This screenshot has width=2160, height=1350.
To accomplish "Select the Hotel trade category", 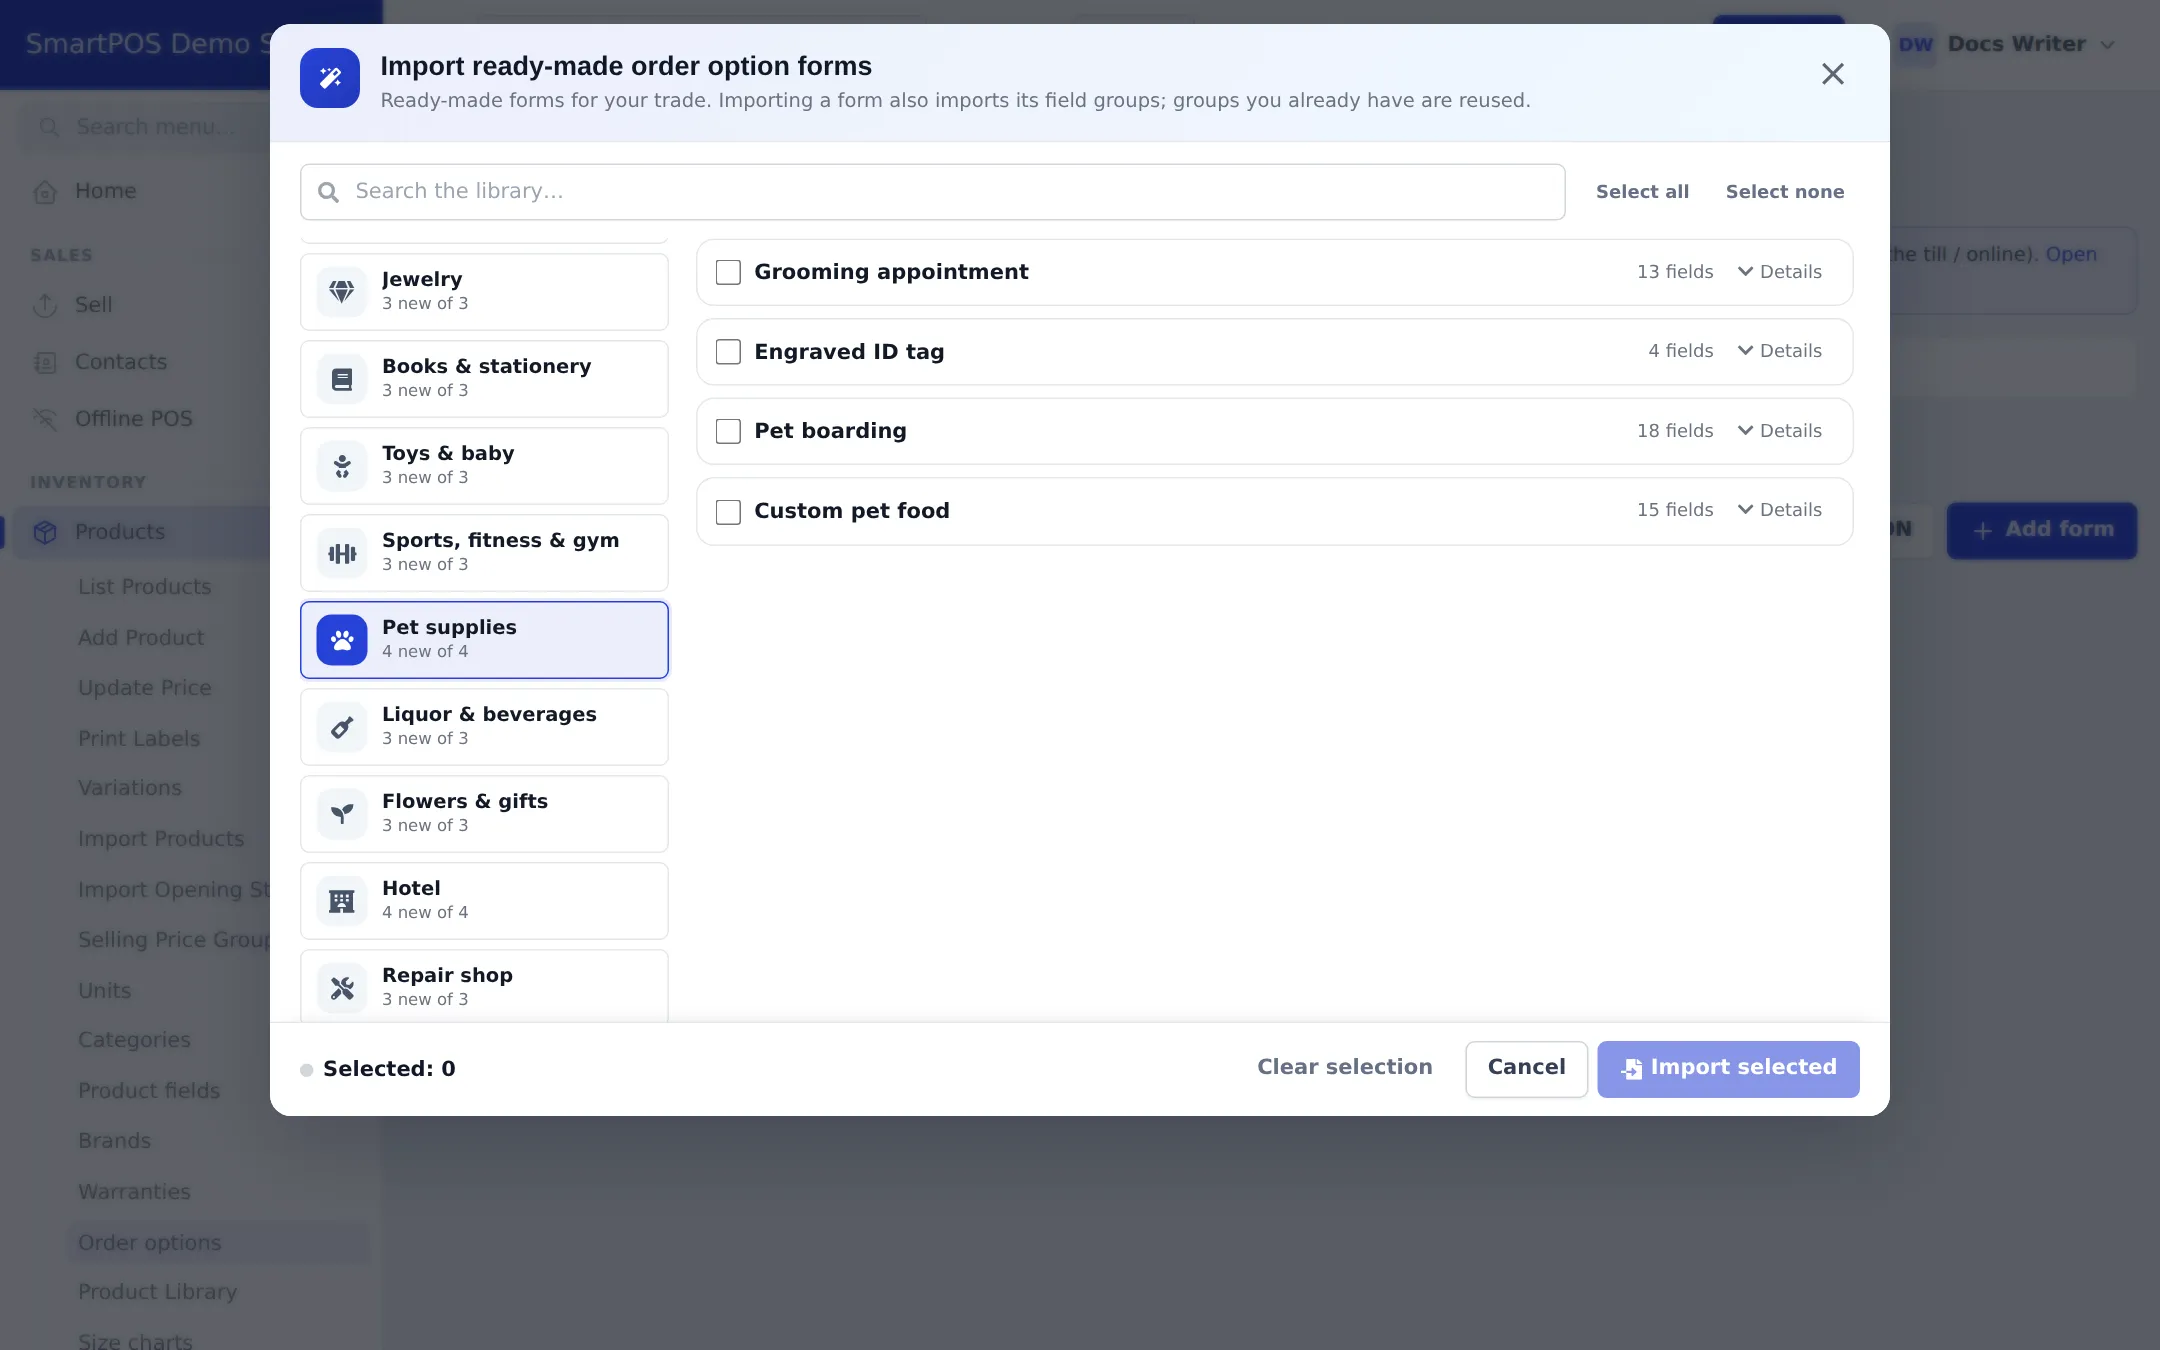I will [x=484, y=901].
